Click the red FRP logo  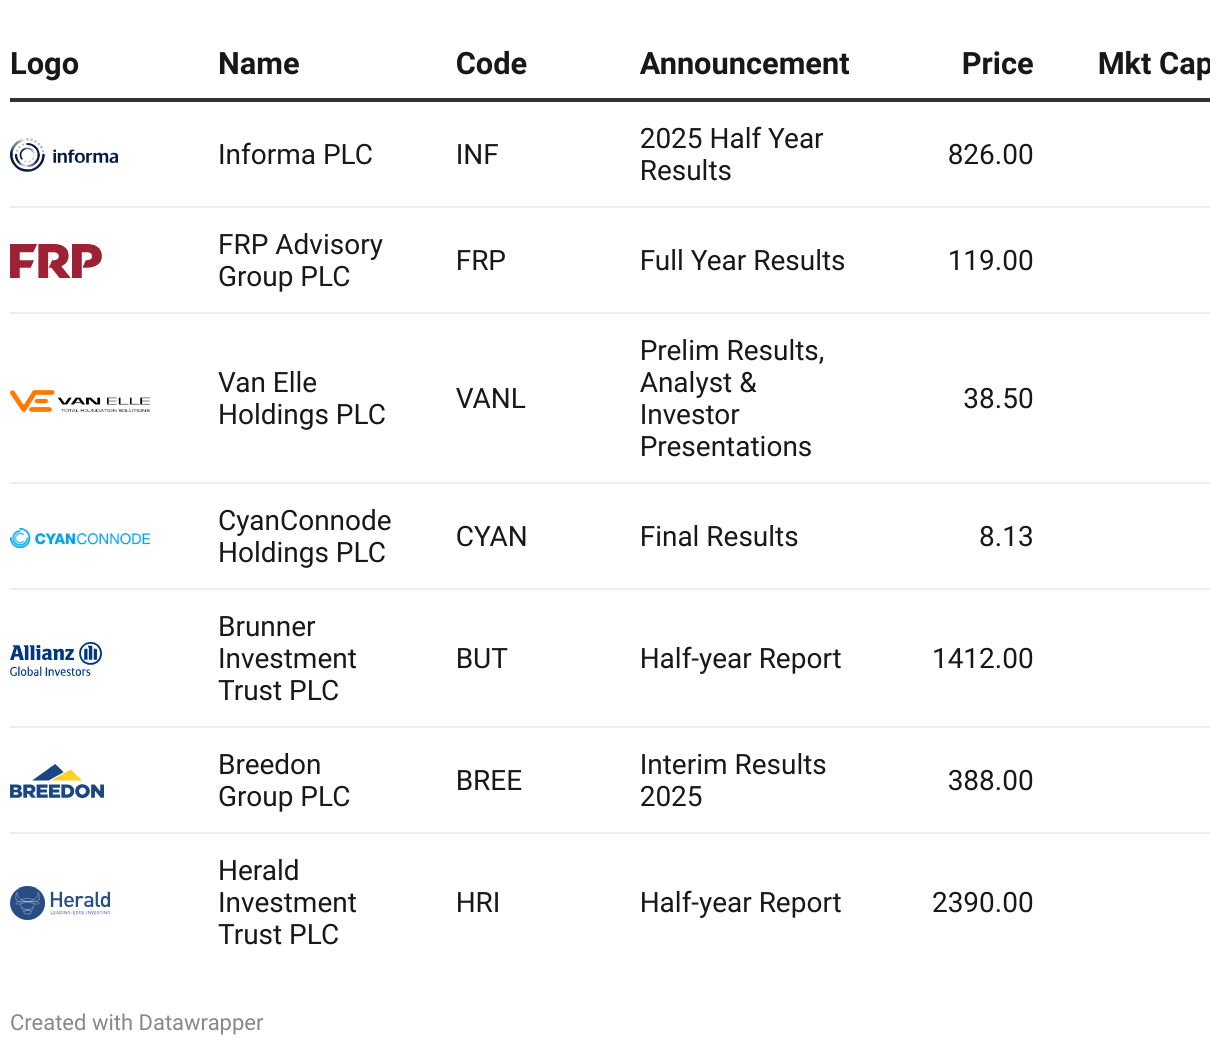tap(56, 261)
